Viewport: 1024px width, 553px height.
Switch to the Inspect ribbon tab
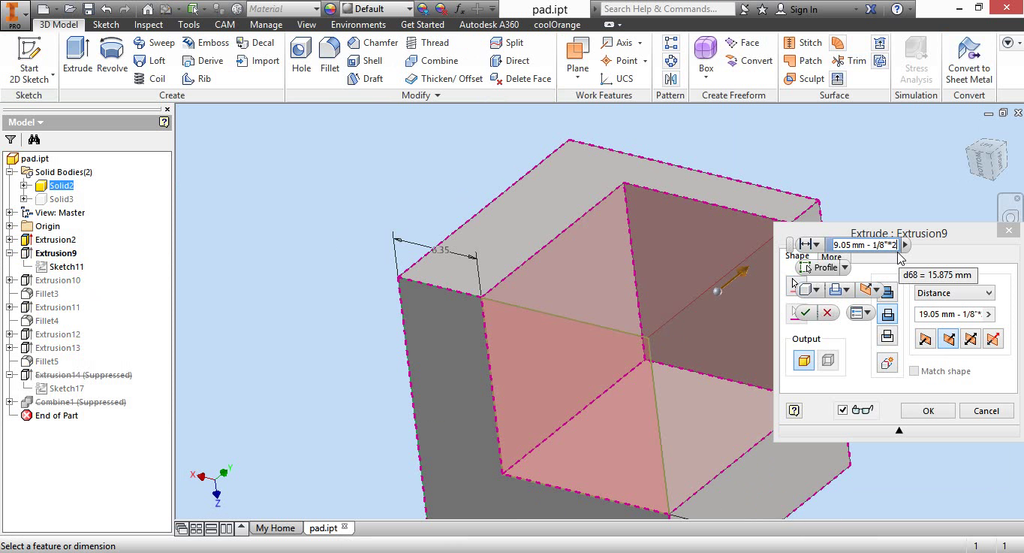pyautogui.click(x=148, y=25)
